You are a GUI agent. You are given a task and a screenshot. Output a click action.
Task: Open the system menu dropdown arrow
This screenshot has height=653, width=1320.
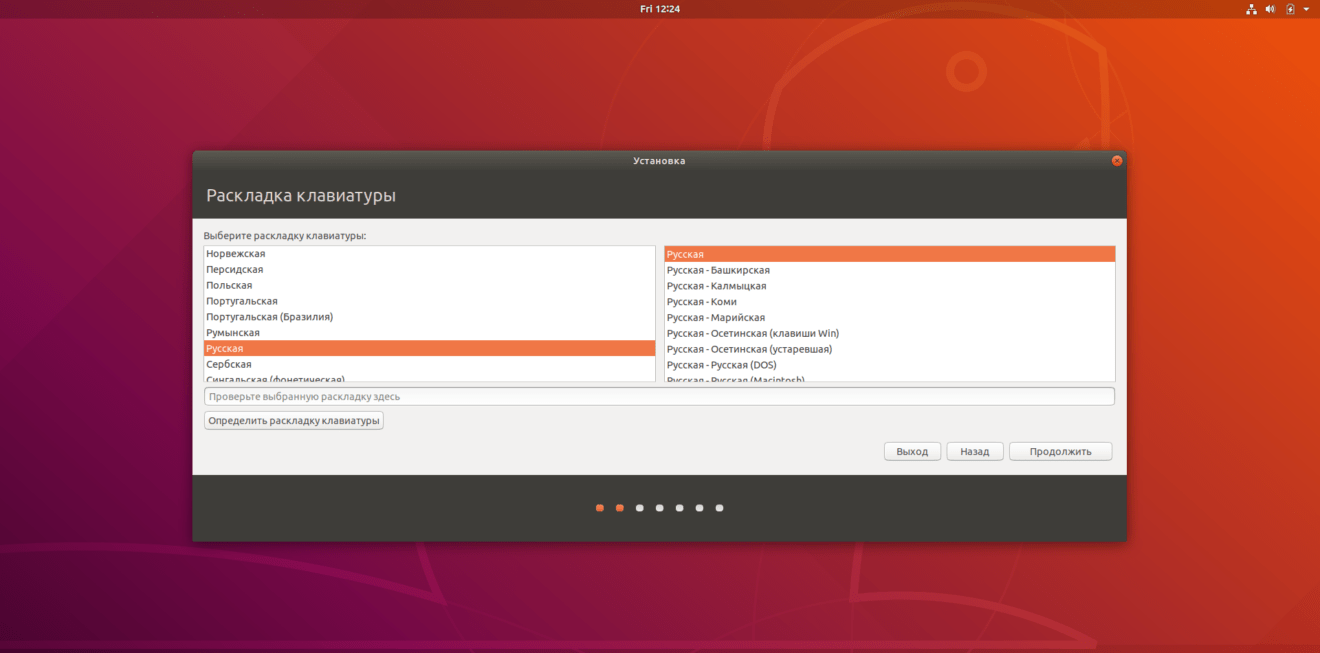(1305, 8)
